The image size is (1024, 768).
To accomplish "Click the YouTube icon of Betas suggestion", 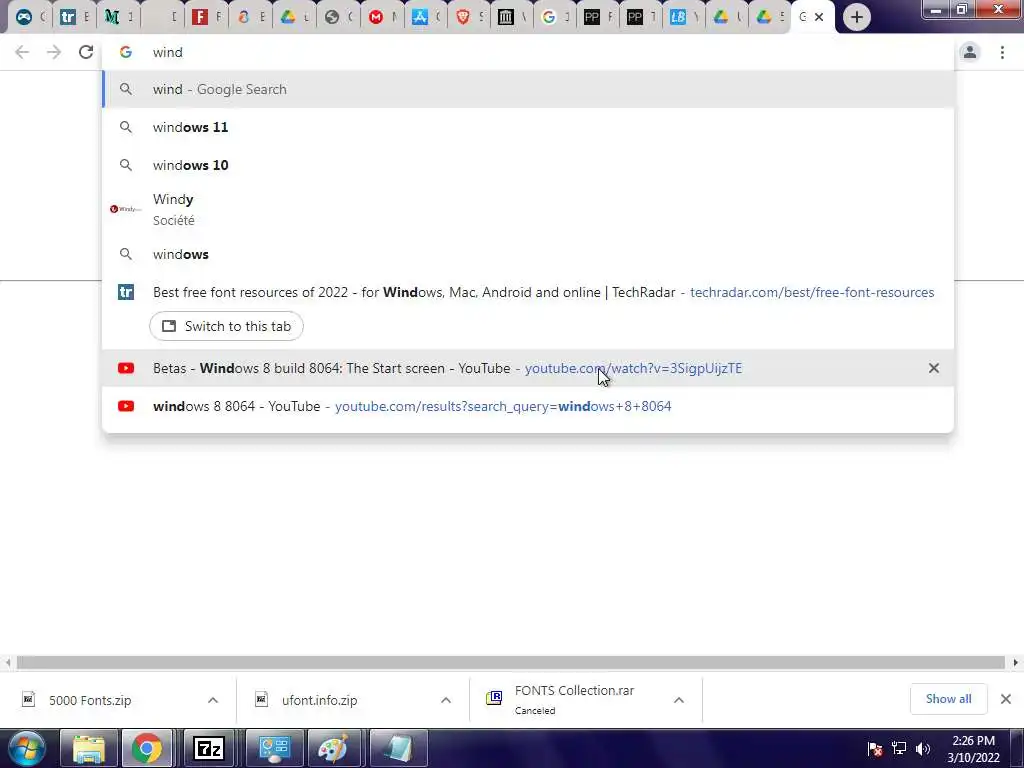I will 126,368.
